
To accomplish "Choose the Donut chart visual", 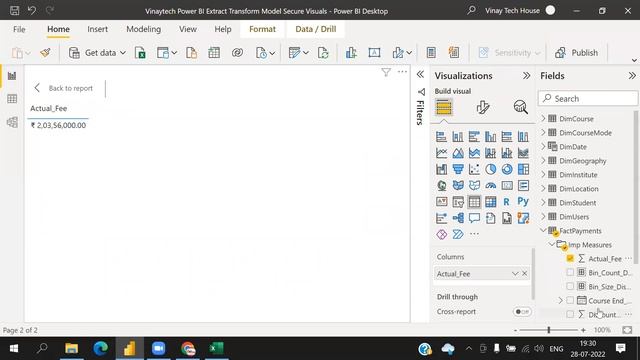I will (507, 169).
